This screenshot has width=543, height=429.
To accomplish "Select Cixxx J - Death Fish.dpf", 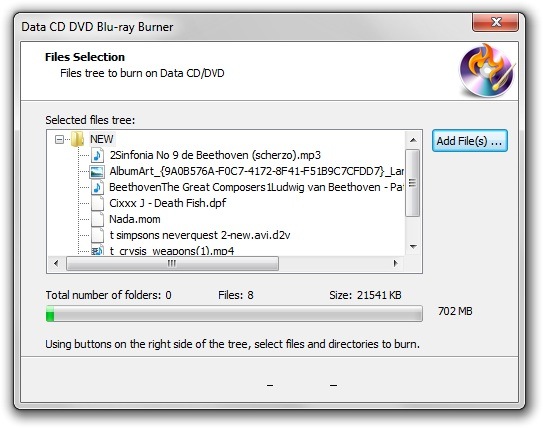I will (168, 203).
